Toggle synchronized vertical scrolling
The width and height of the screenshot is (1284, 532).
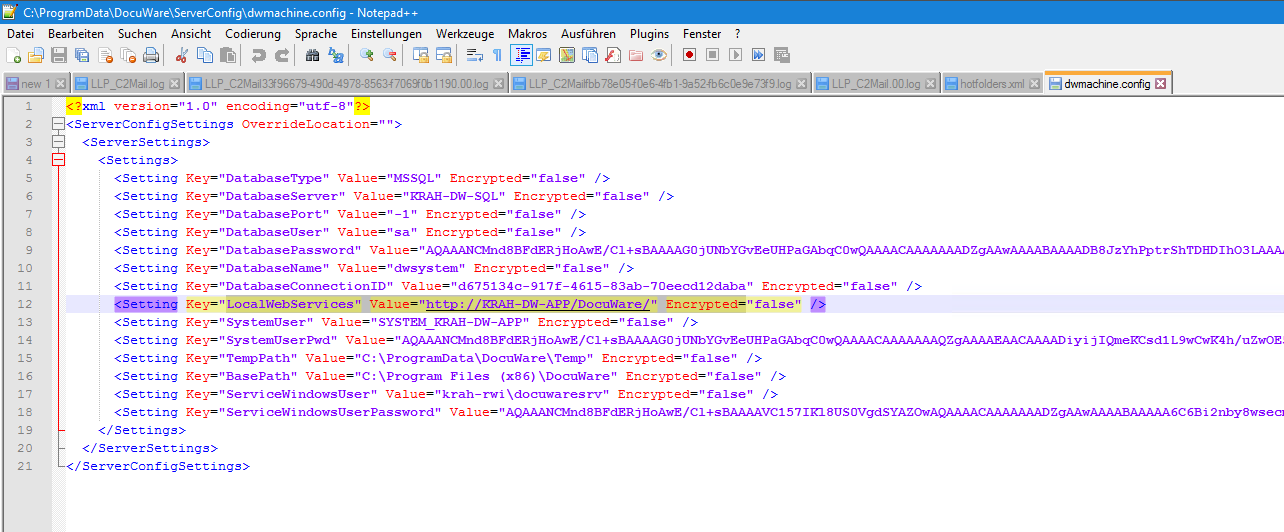click(421, 55)
